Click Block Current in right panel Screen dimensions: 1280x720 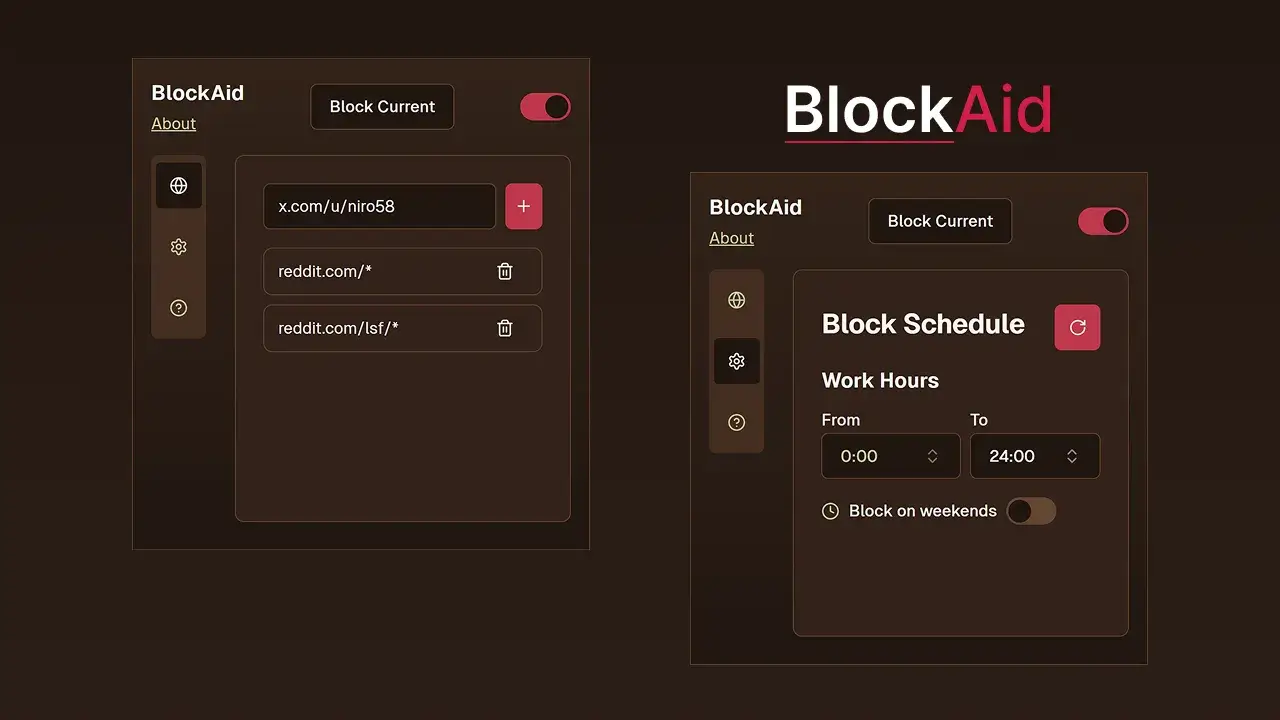(x=940, y=221)
